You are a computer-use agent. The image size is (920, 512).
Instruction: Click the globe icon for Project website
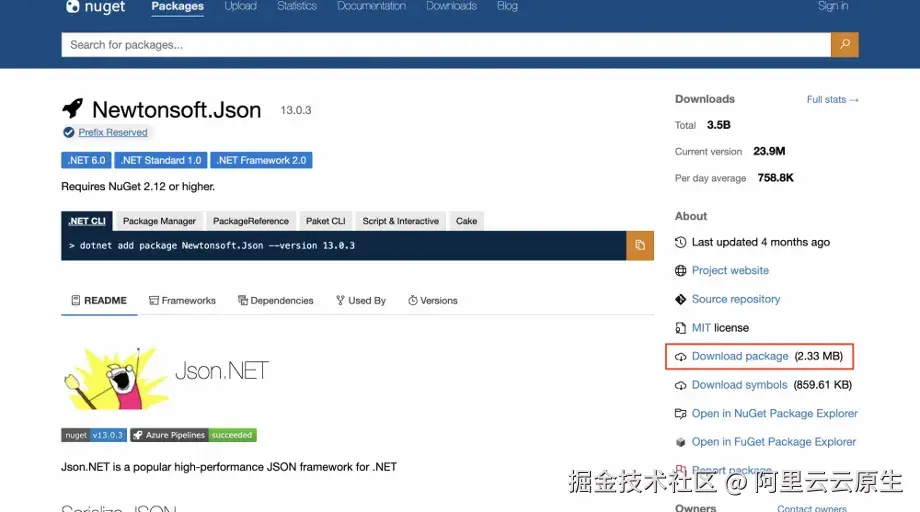pyautogui.click(x=680, y=270)
